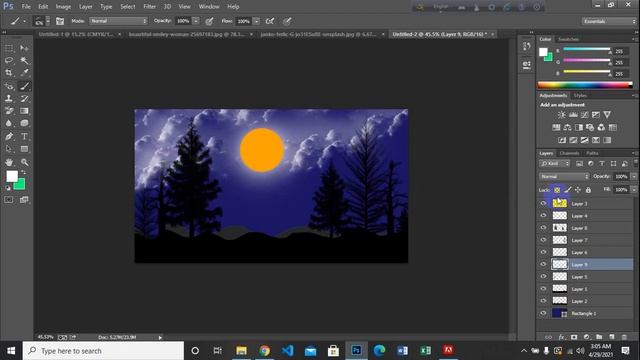Viewport: 640px width, 360px height.
Task: Select the Hand tool
Action: coord(9,162)
